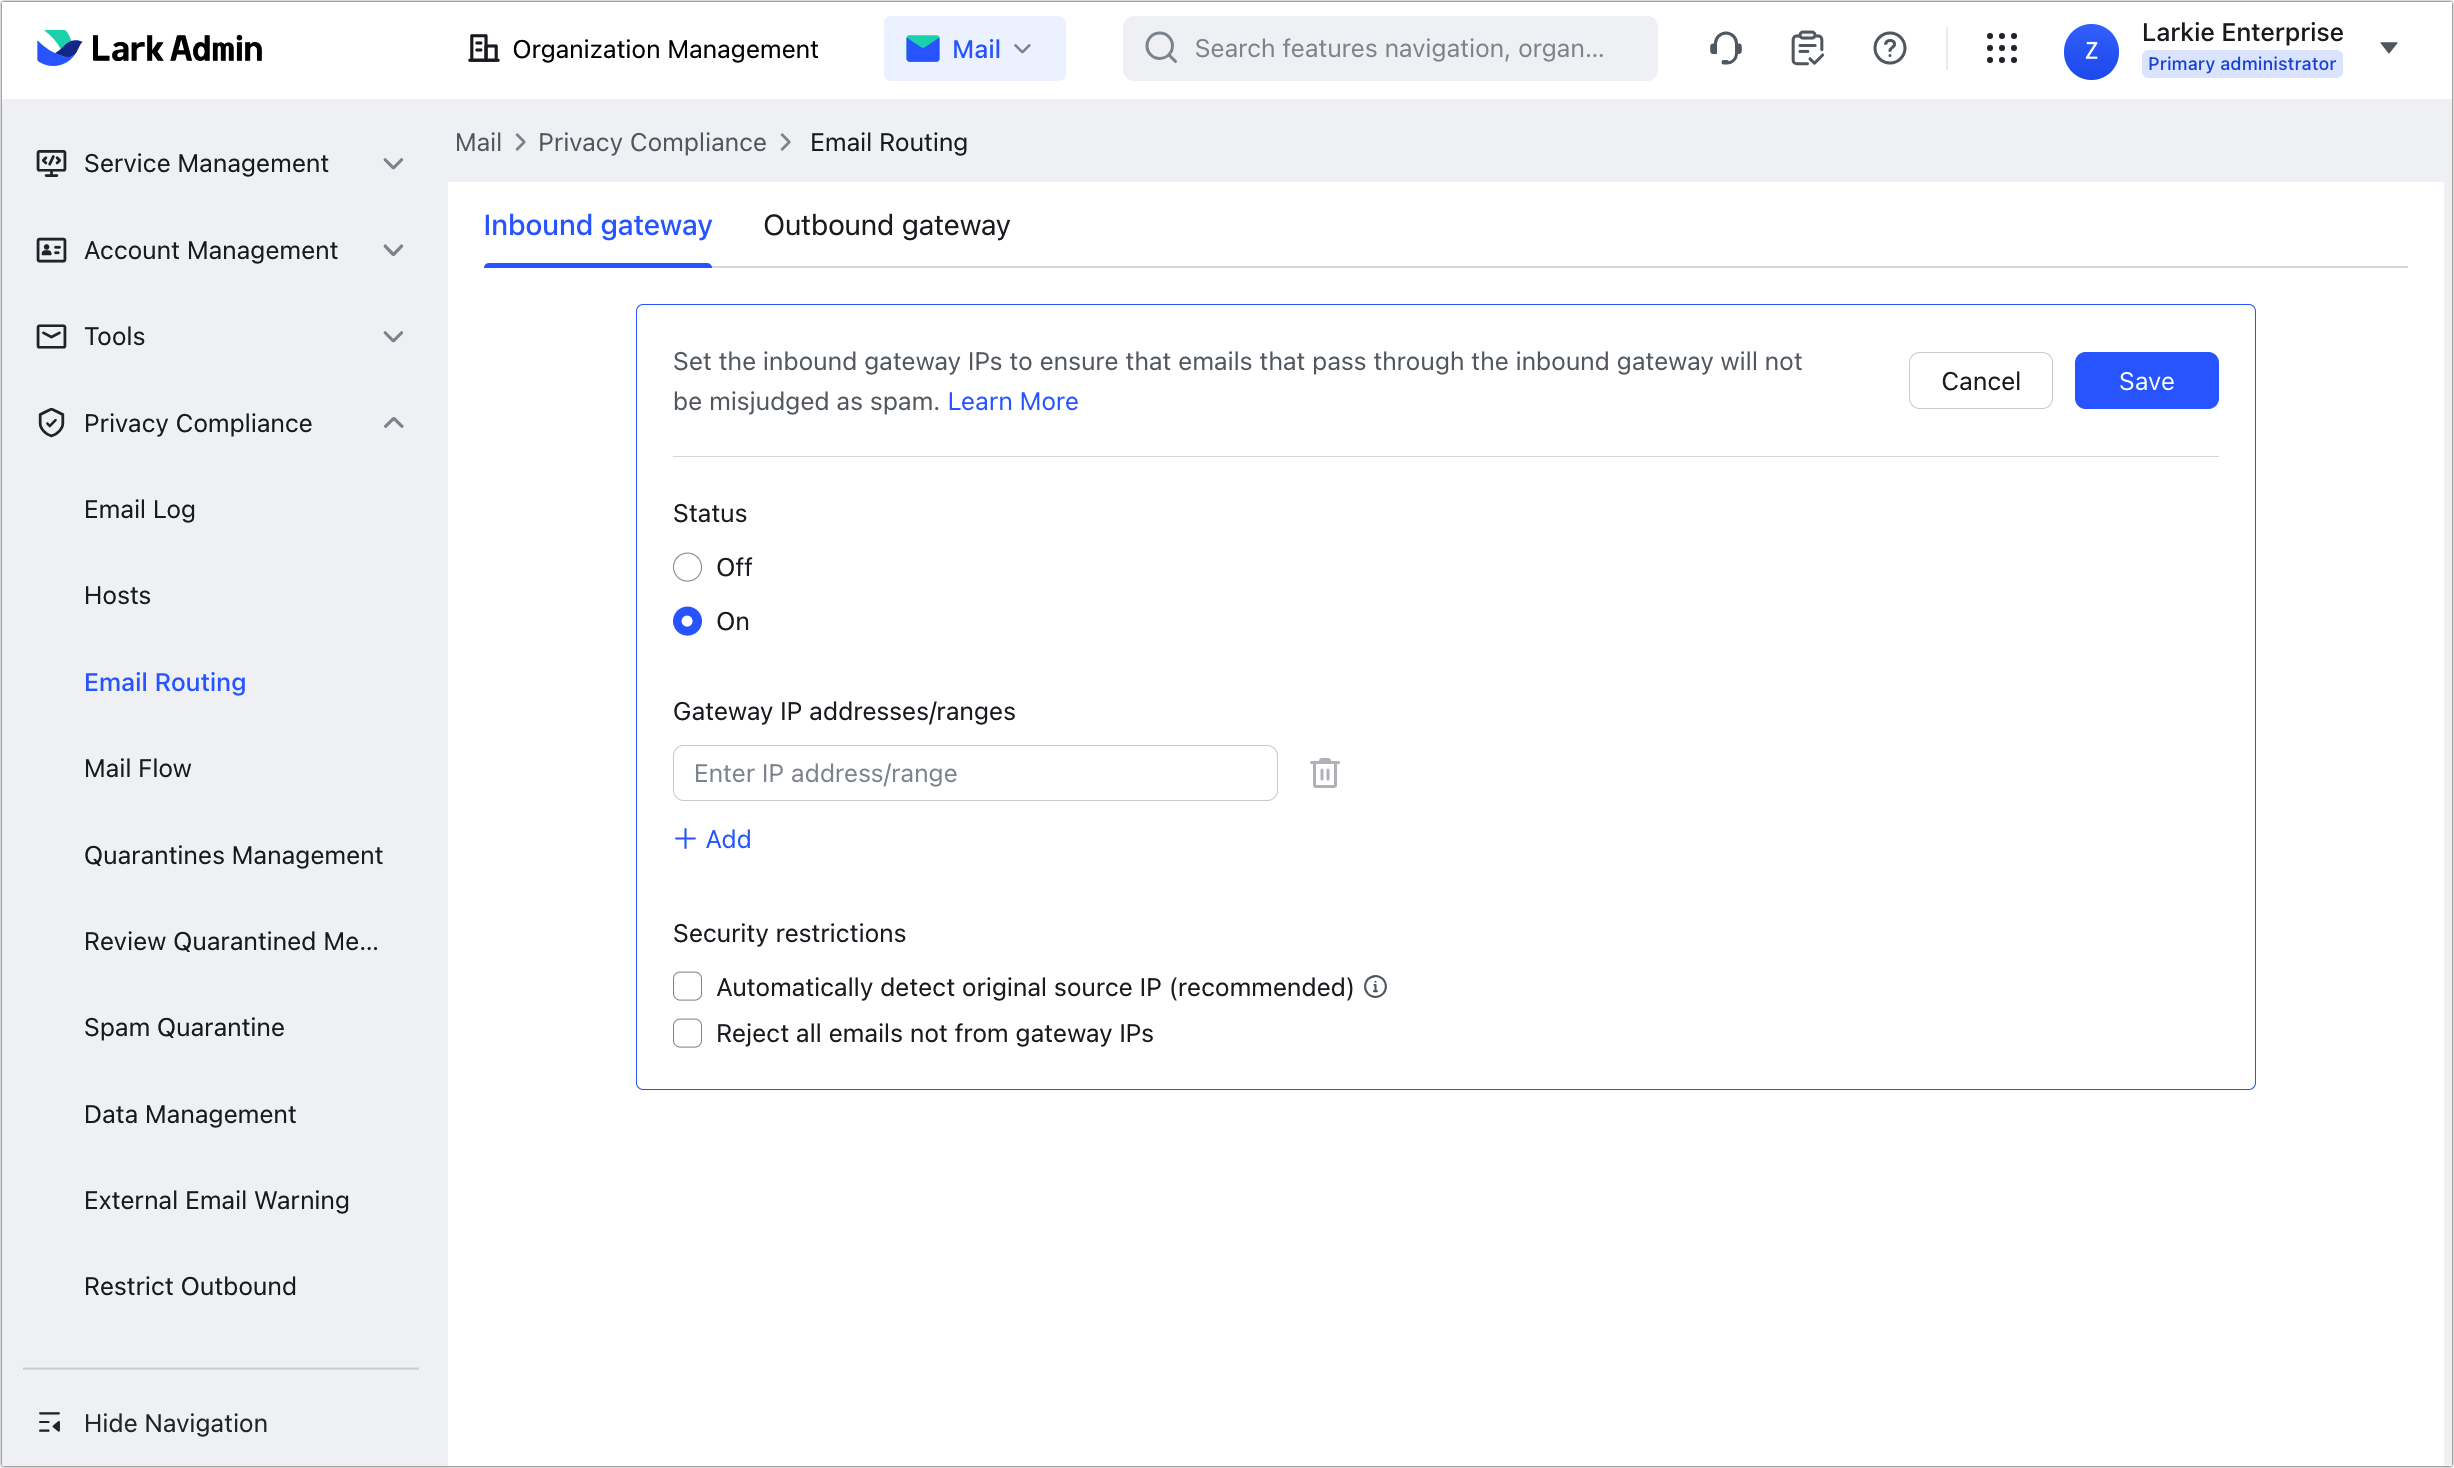
Task: Click the Hide Navigation icon
Action: [52, 1422]
